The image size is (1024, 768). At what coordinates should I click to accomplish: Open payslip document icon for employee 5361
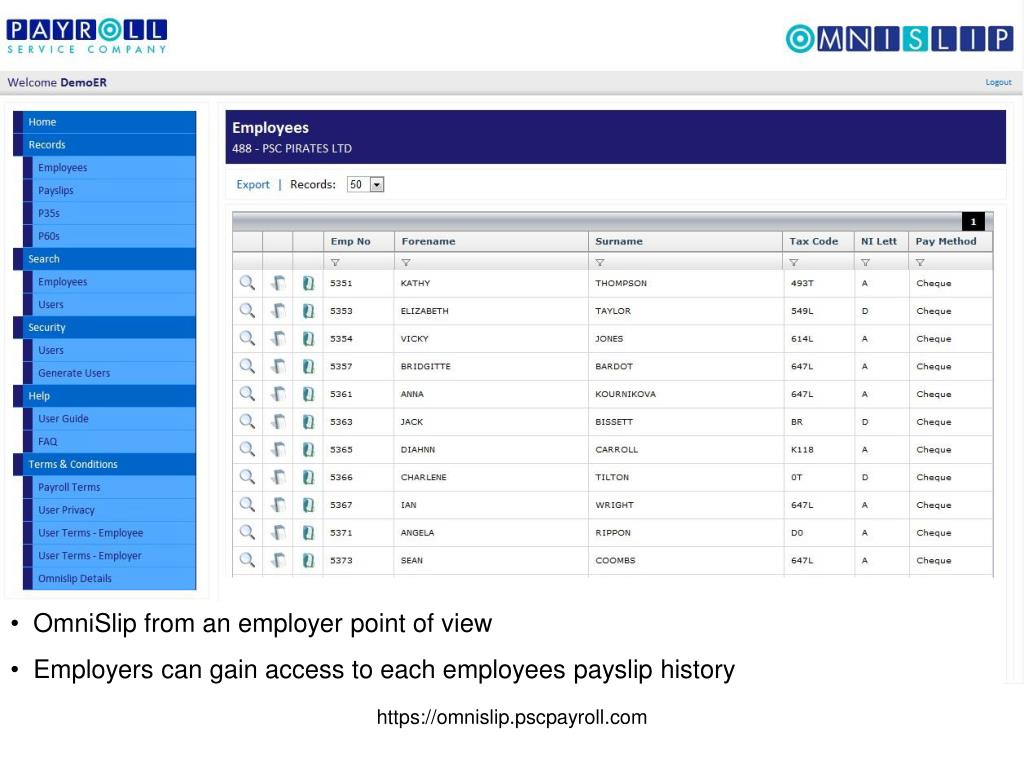(278, 394)
